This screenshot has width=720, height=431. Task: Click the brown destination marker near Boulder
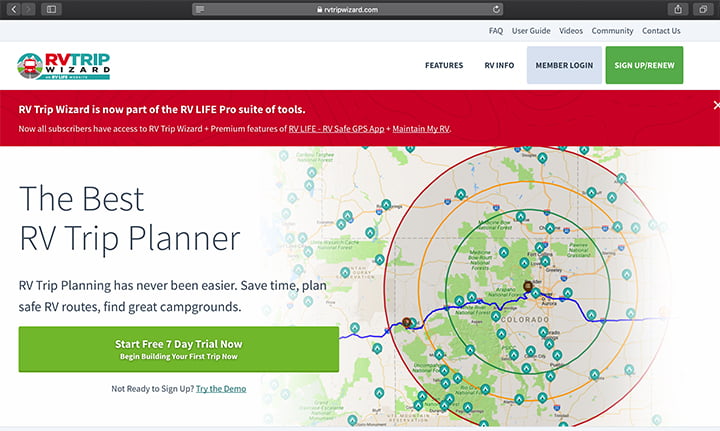(x=528, y=286)
